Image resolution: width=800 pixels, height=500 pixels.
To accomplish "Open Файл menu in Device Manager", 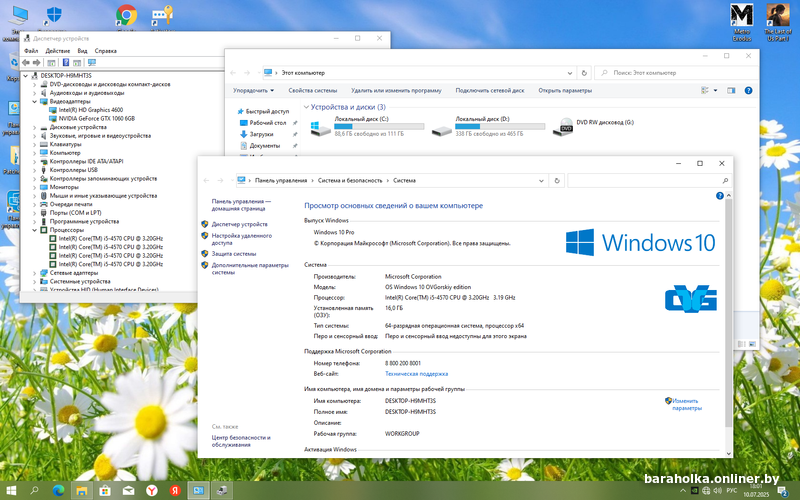I will coord(31,51).
